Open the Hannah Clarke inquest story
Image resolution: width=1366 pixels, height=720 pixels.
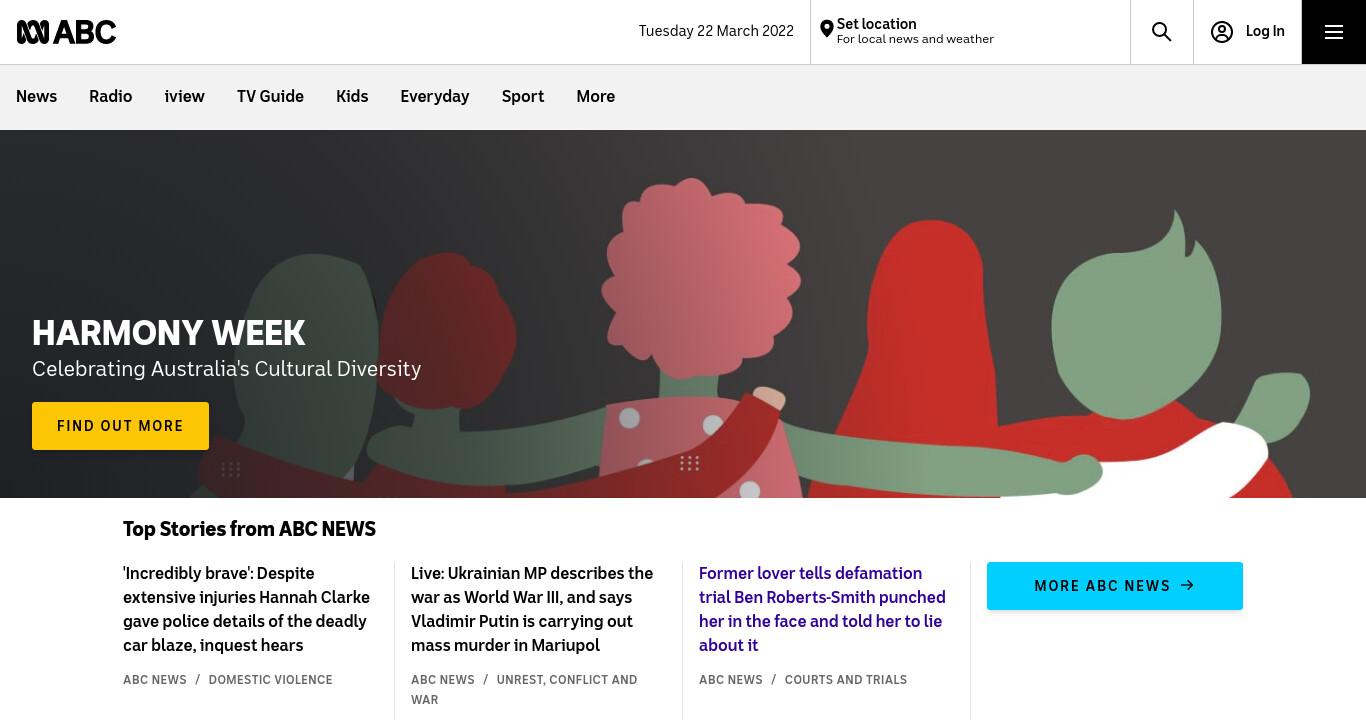pyautogui.click(x=247, y=609)
